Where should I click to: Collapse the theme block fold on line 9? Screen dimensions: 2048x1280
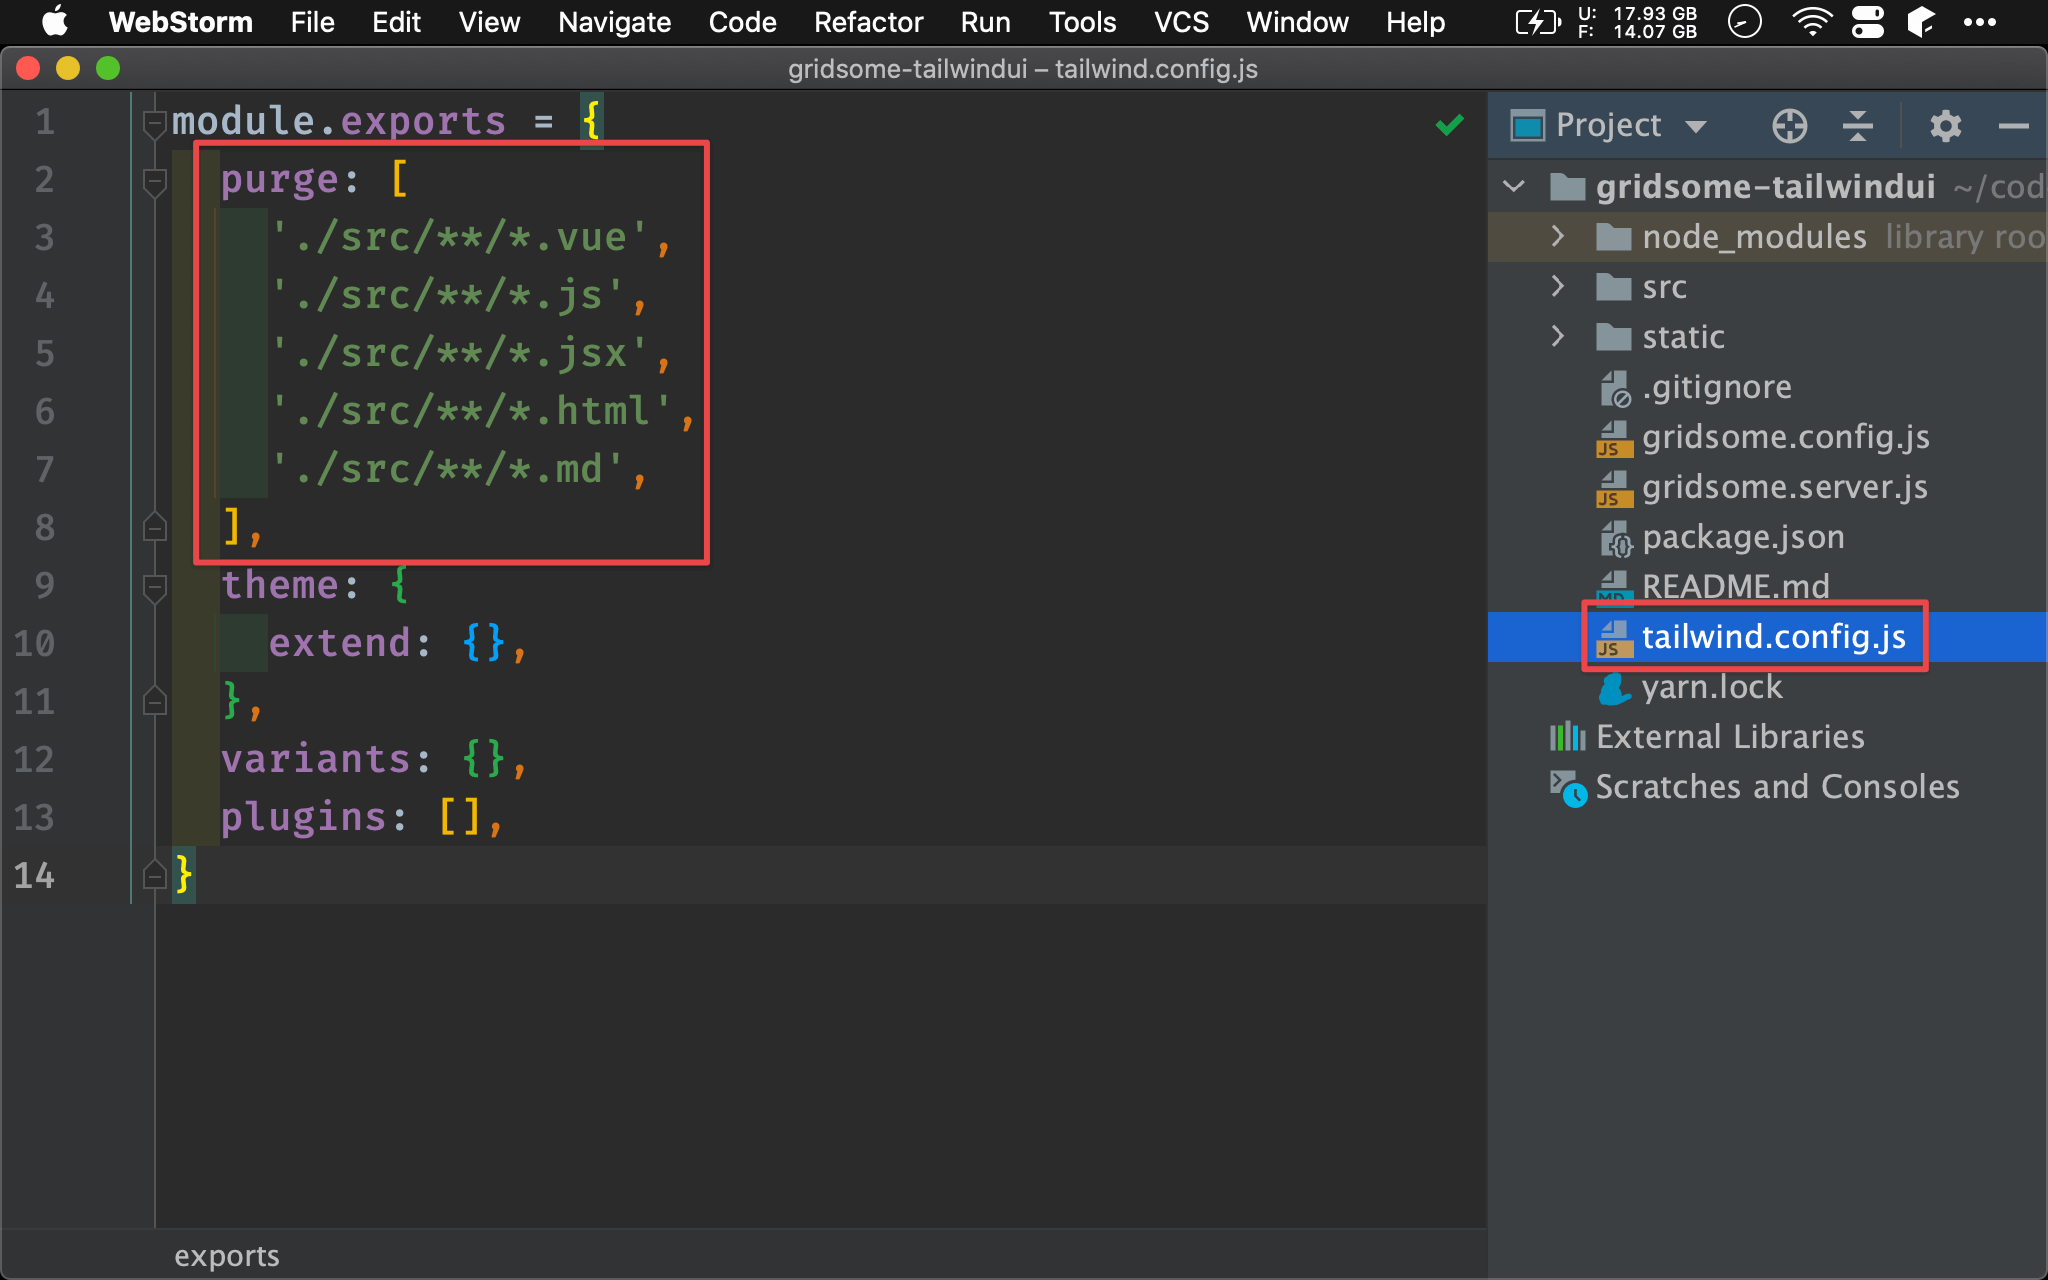(x=154, y=588)
